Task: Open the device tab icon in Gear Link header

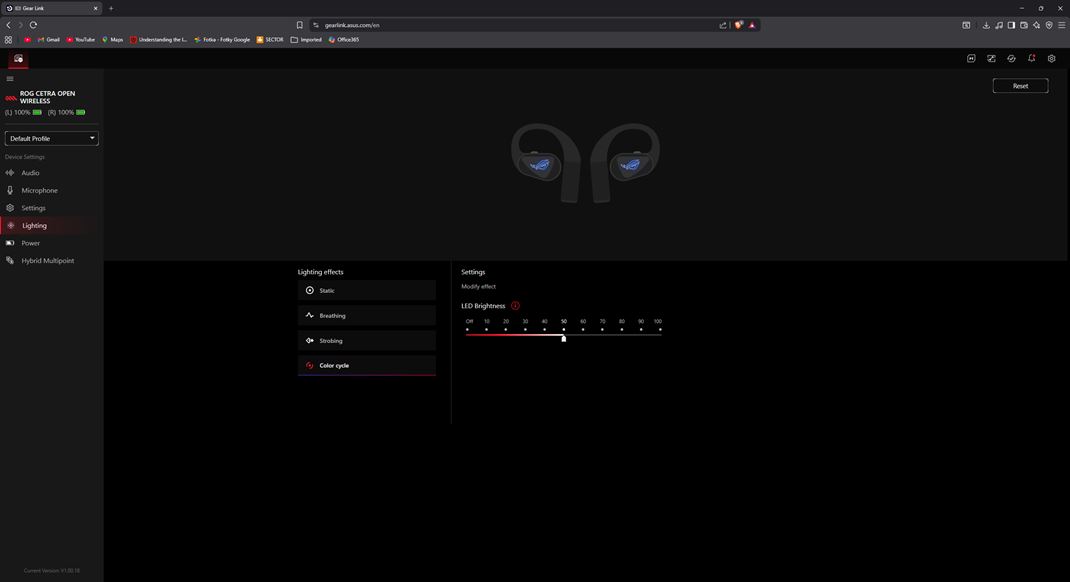Action: coord(18,59)
